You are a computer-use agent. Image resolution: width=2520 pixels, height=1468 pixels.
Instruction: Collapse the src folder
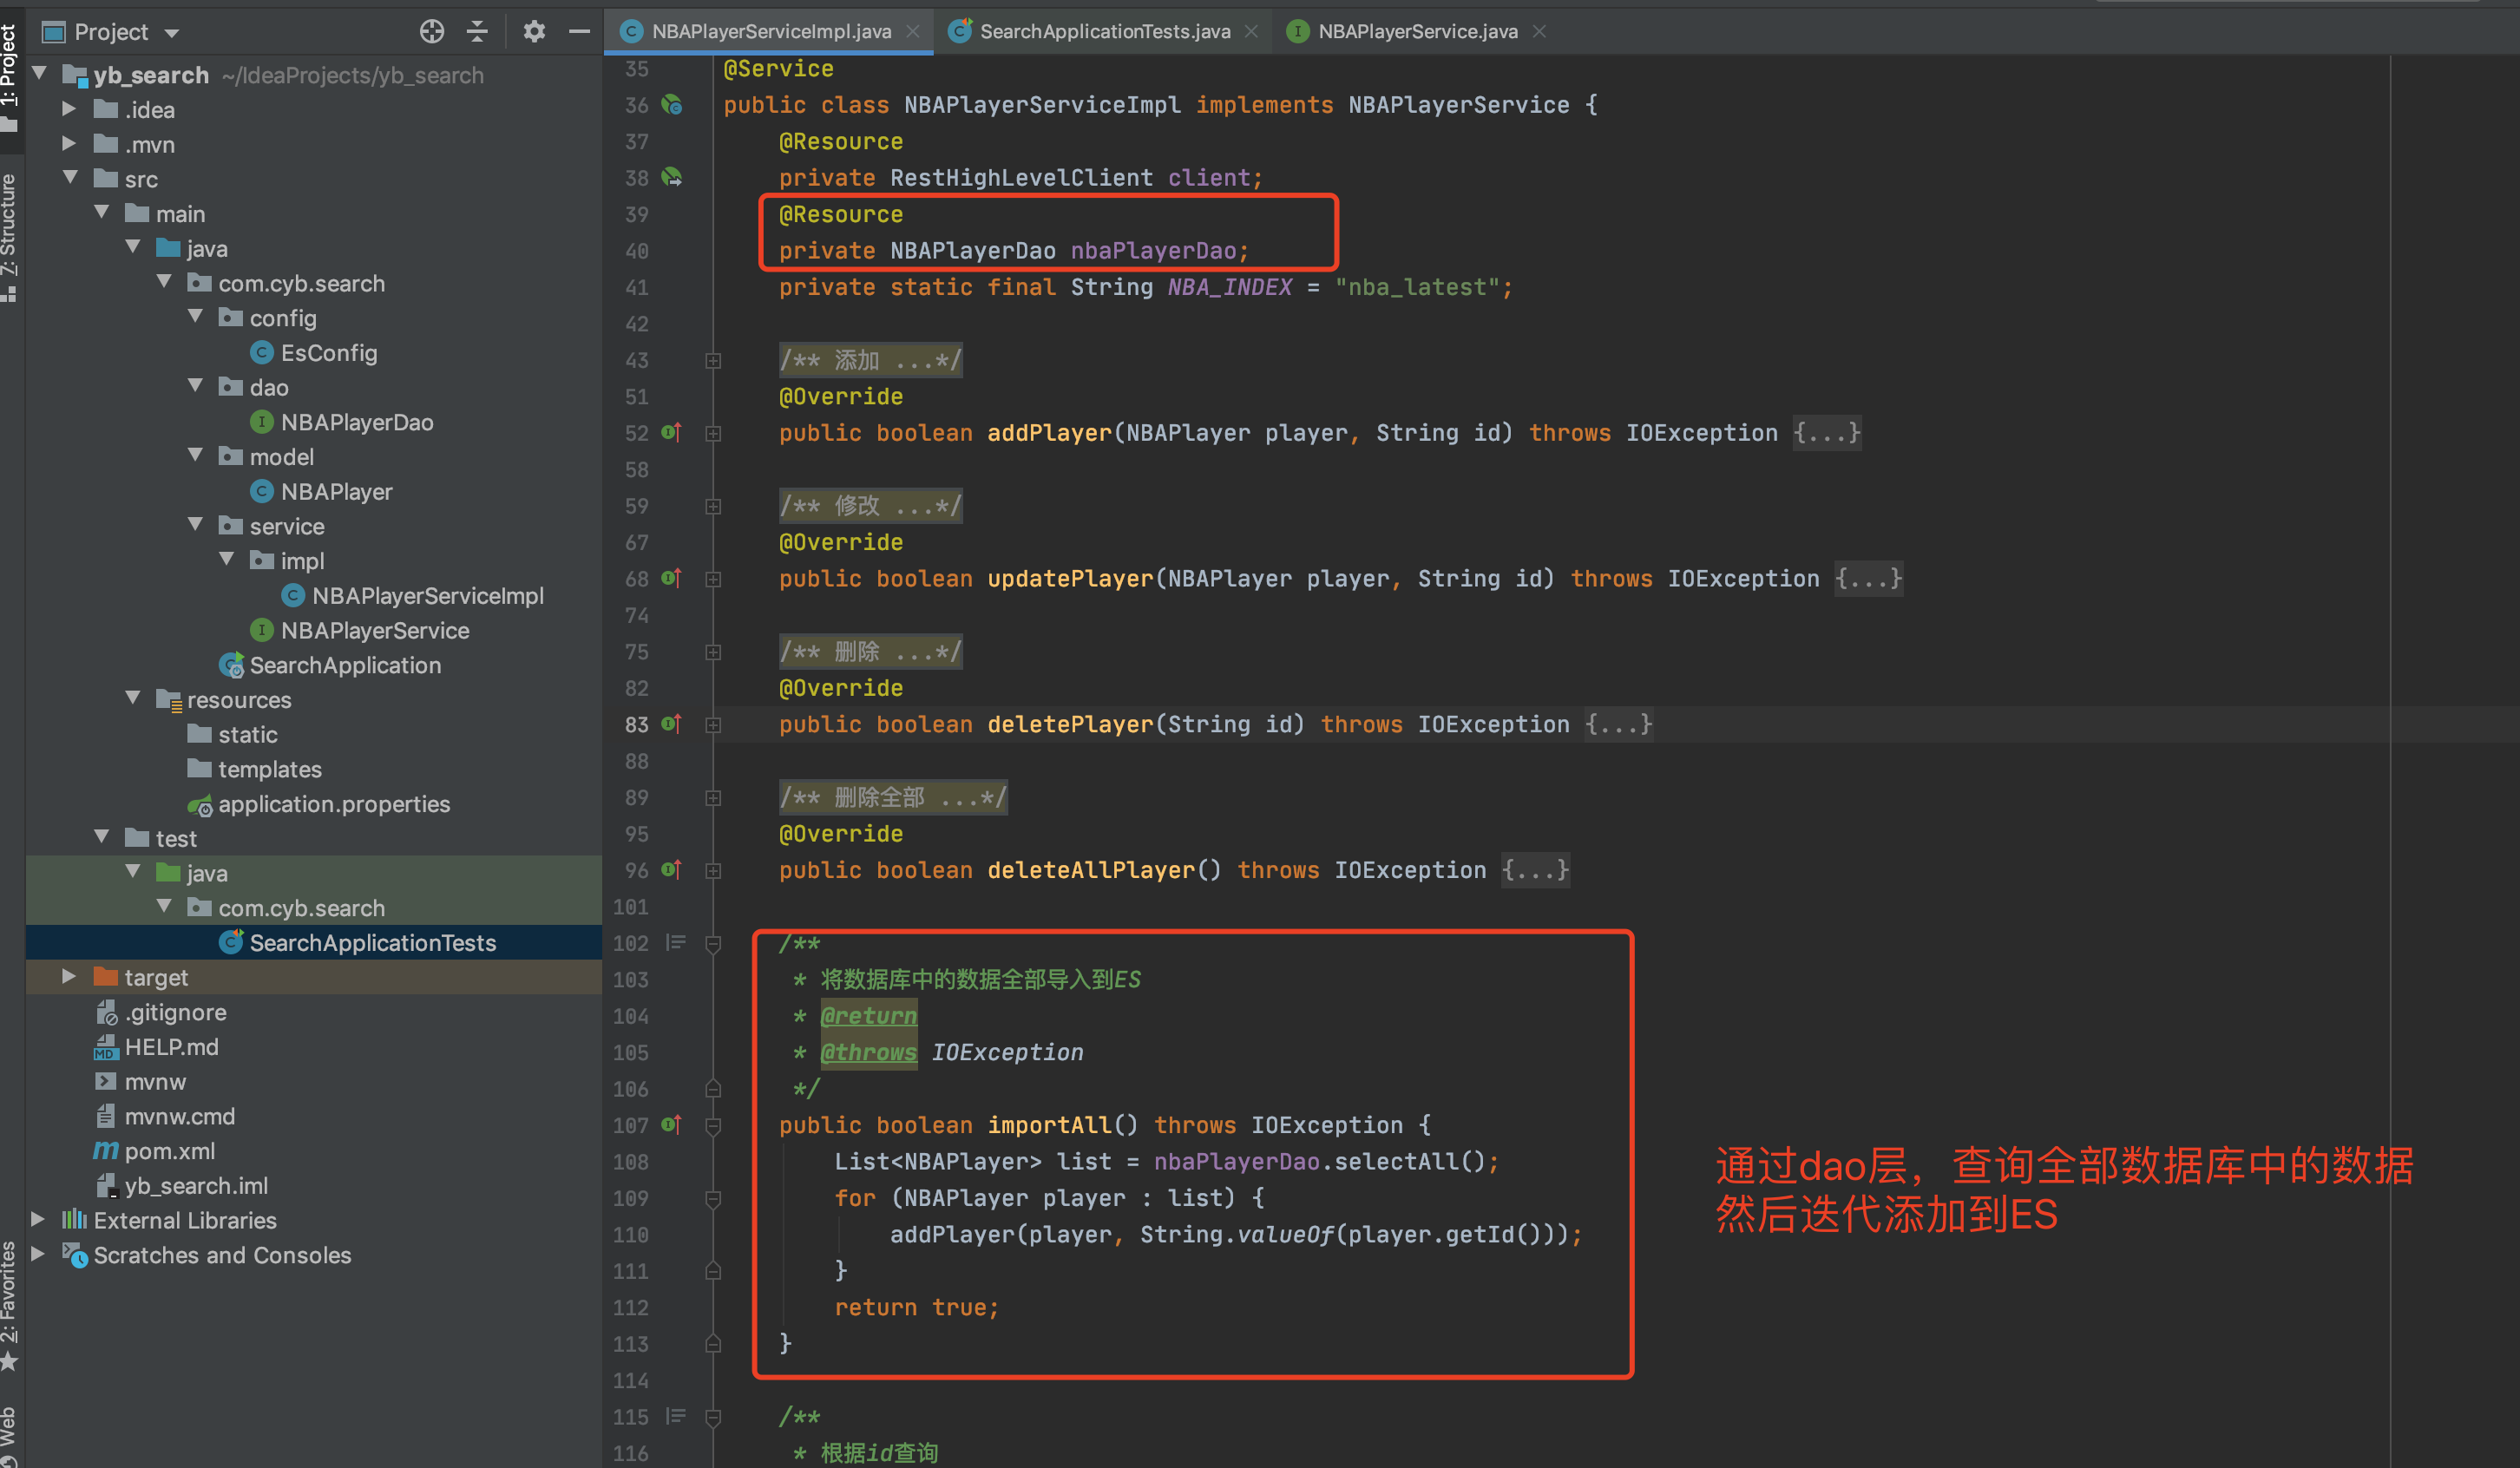(x=70, y=178)
